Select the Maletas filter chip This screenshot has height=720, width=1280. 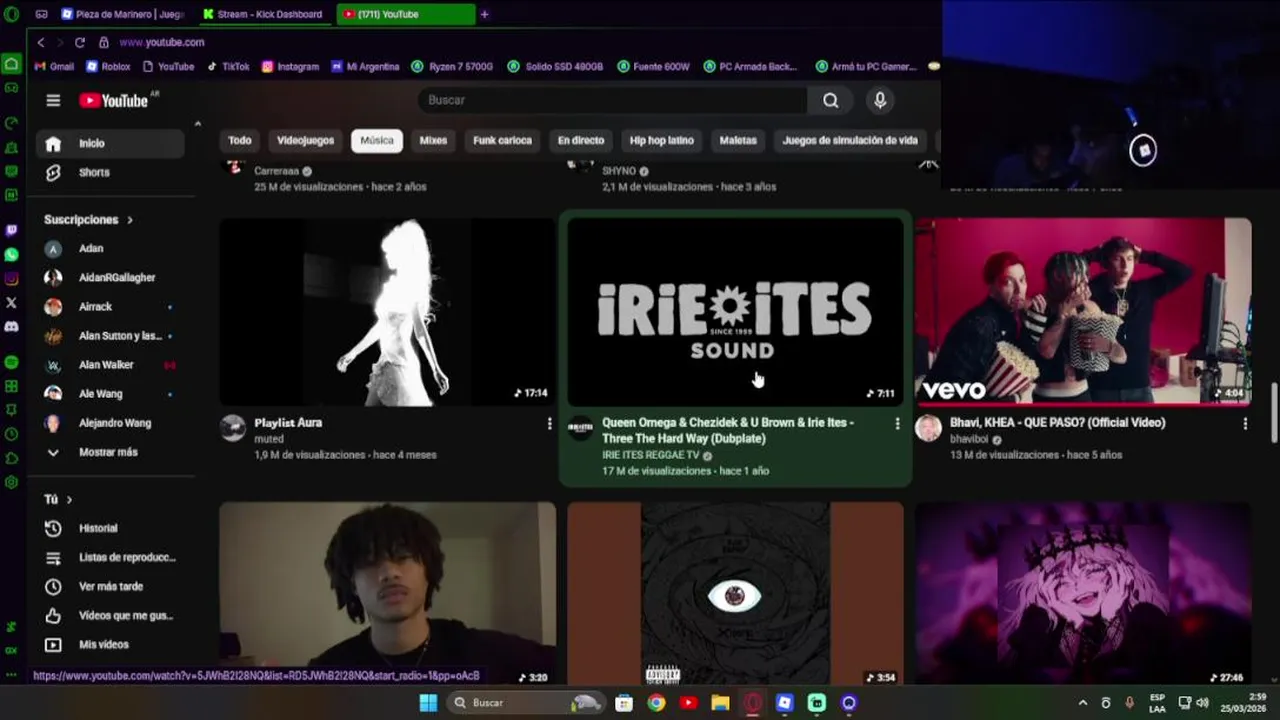[738, 141]
